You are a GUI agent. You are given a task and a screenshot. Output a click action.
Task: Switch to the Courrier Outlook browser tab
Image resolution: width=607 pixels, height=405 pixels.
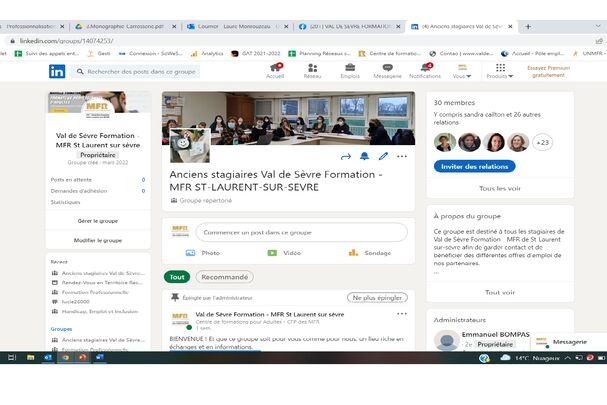pos(237,26)
